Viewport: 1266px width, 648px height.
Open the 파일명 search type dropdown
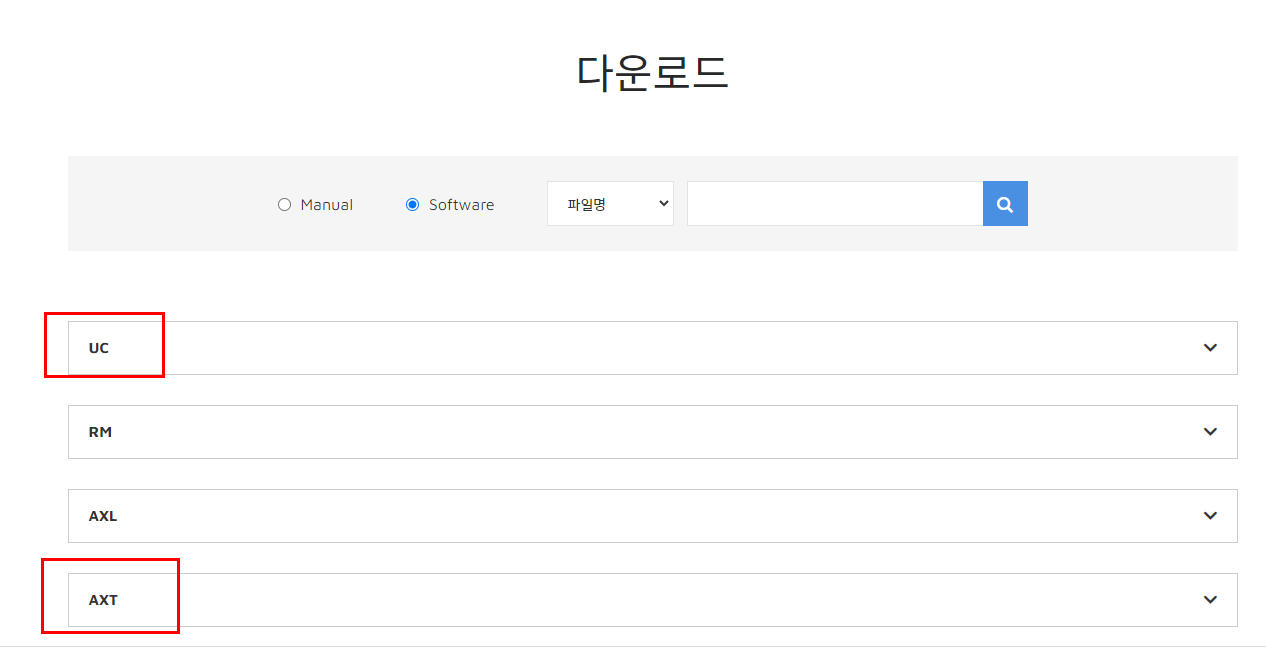(x=610, y=204)
